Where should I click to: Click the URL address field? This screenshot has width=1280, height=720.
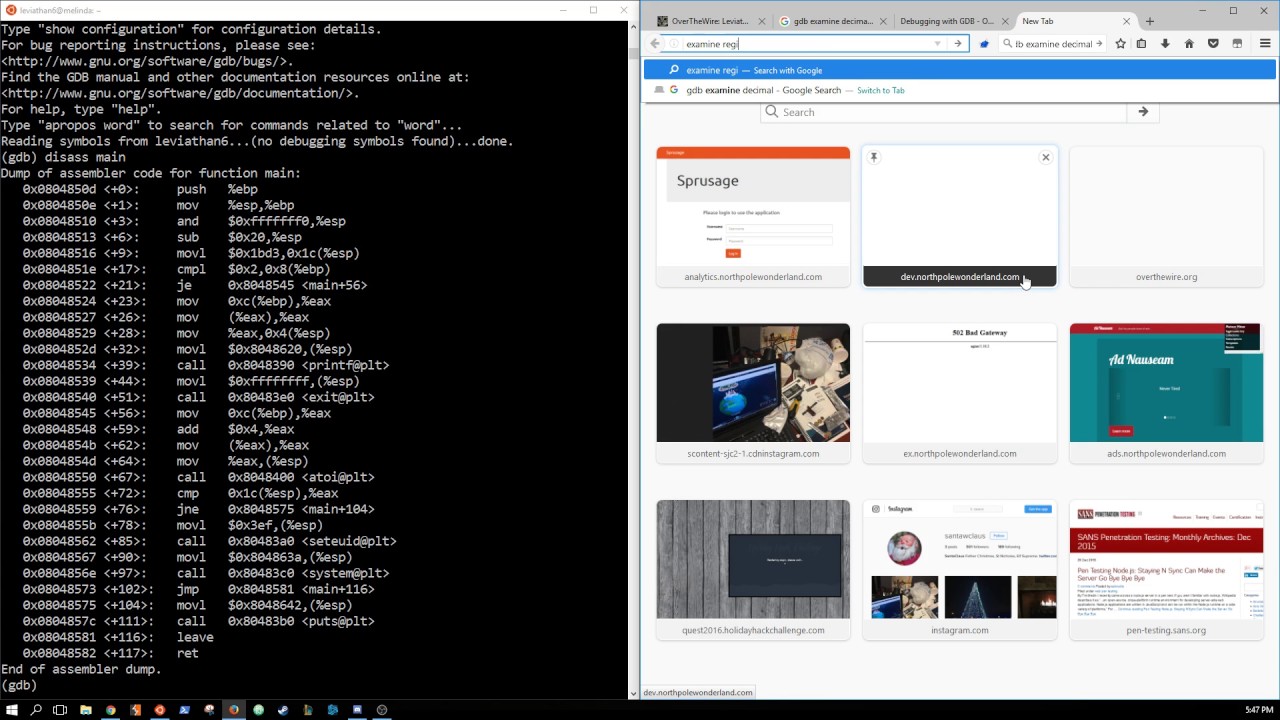806,44
